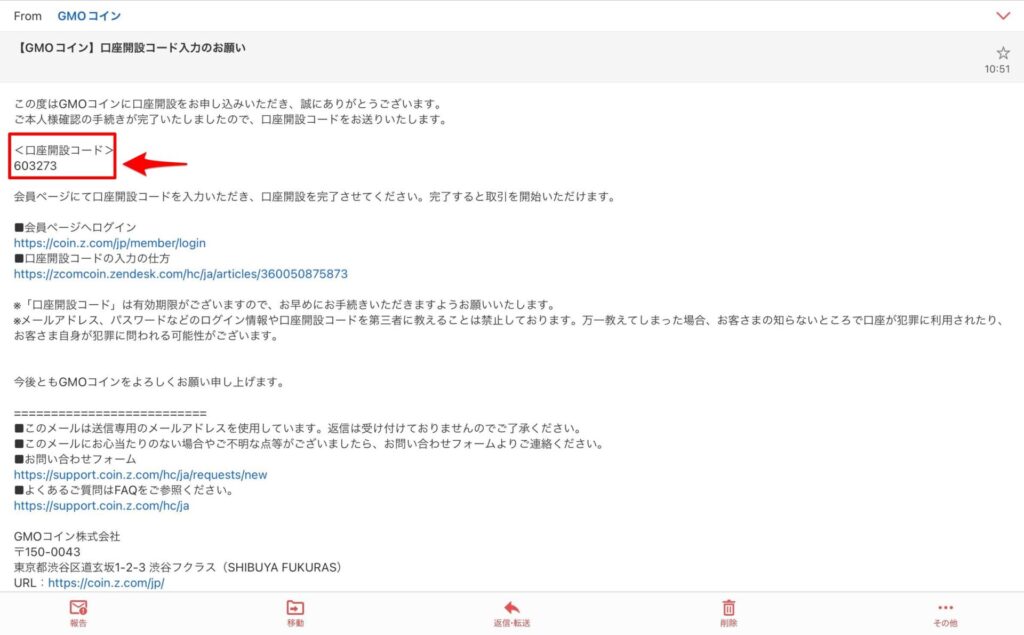Click the From label
1024x635 pixels.
point(27,16)
